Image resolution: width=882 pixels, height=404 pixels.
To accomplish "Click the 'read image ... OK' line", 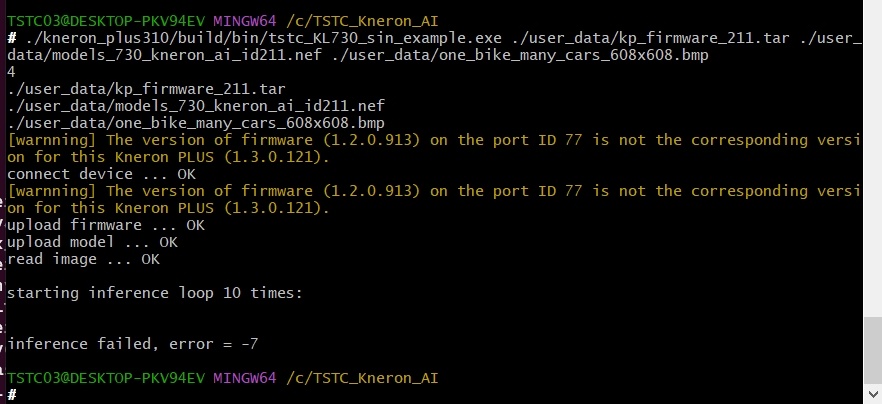I will click(83, 259).
